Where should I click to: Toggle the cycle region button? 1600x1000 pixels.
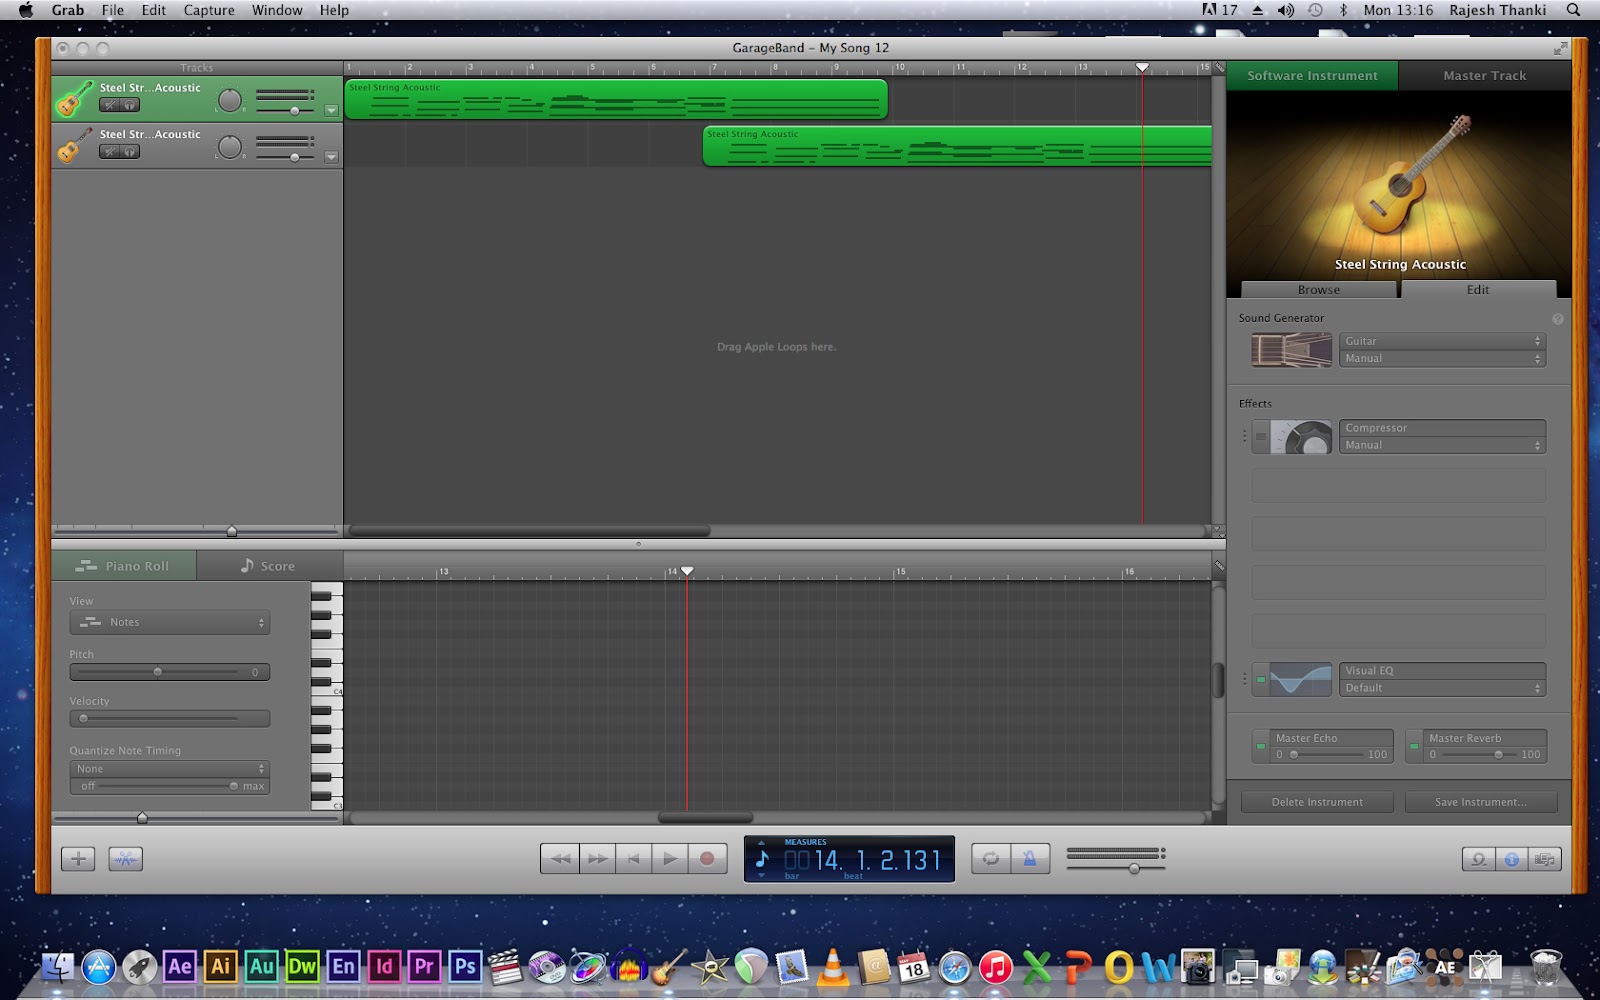point(991,858)
